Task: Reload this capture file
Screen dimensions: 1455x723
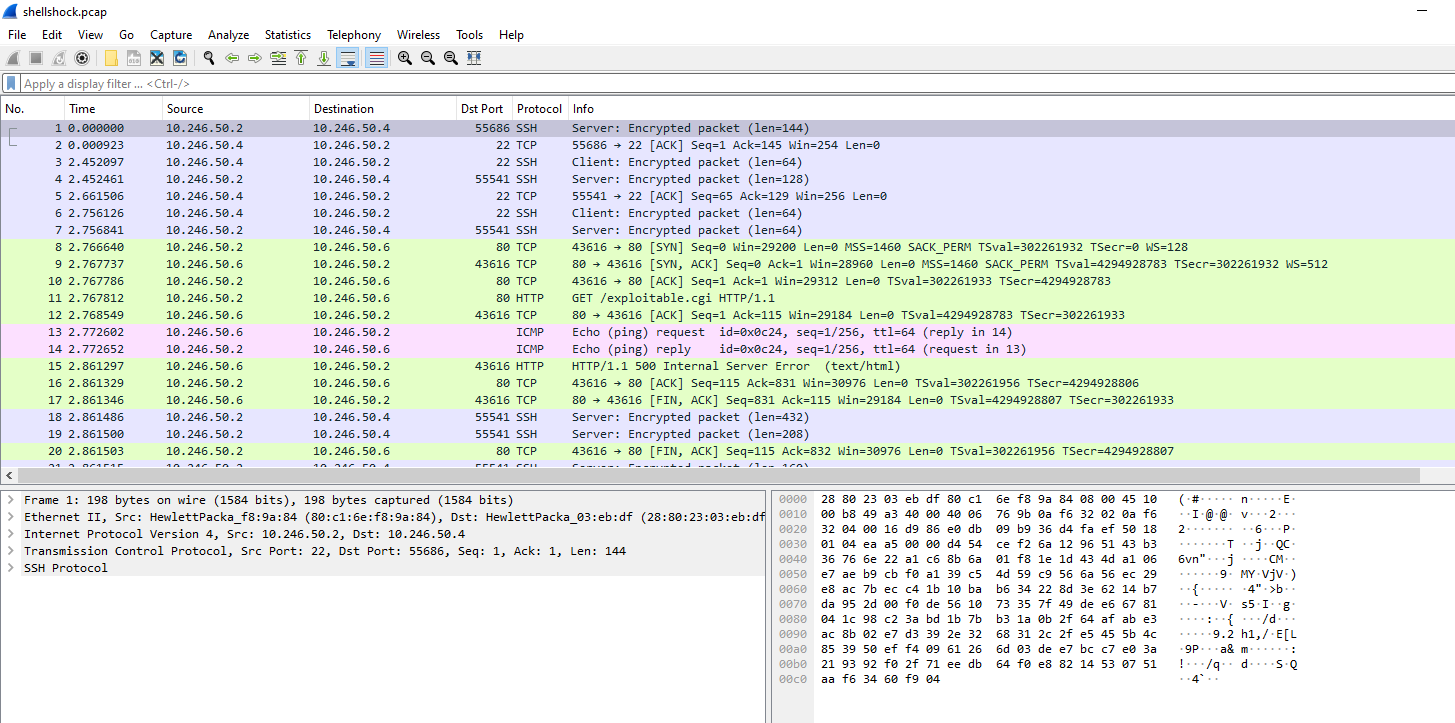Action: tap(180, 58)
